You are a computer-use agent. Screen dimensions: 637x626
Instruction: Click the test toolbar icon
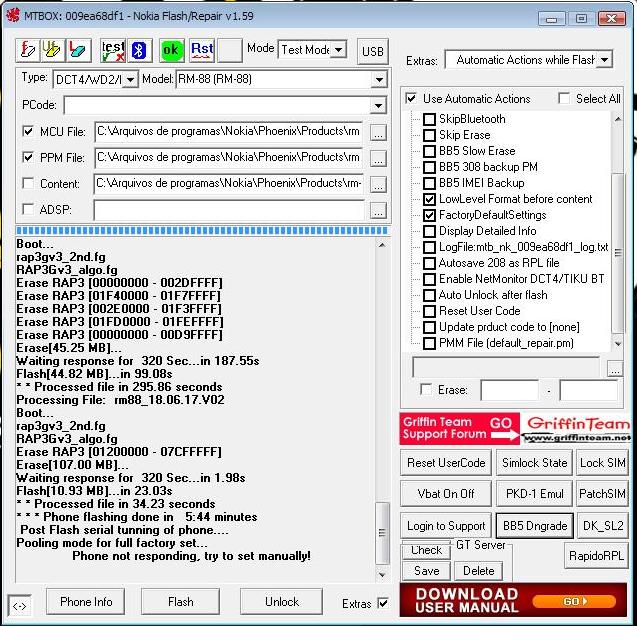click(x=113, y=50)
